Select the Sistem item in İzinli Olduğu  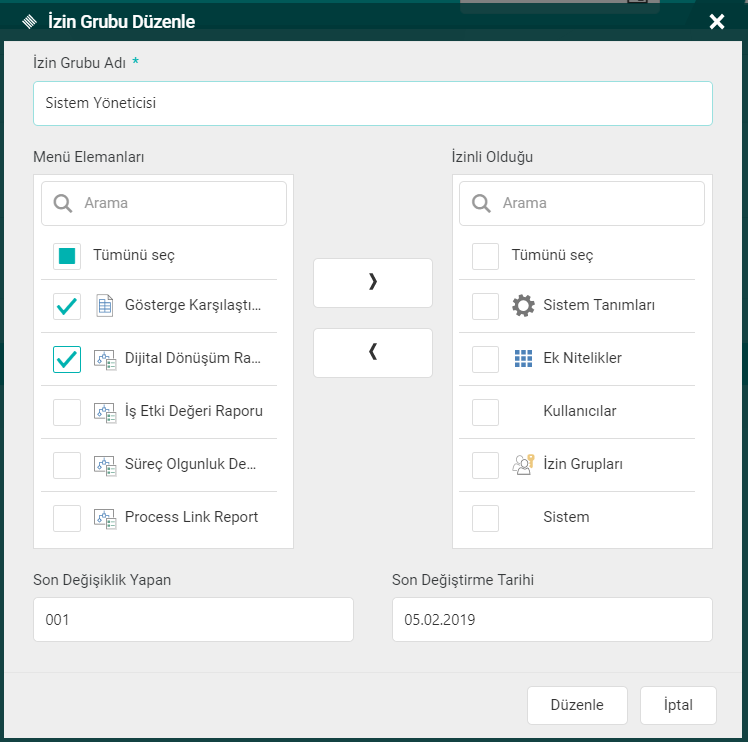tap(485, 517)
